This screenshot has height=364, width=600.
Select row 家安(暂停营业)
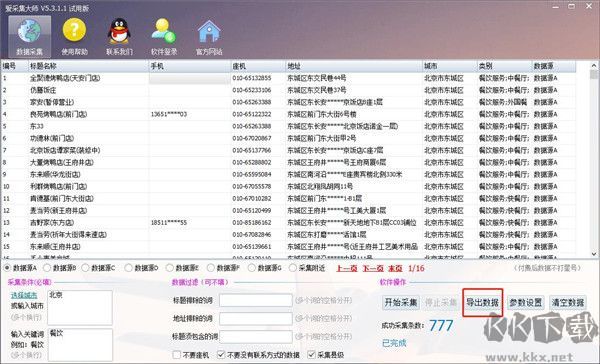pyautogui.click(x=289, y=102)
